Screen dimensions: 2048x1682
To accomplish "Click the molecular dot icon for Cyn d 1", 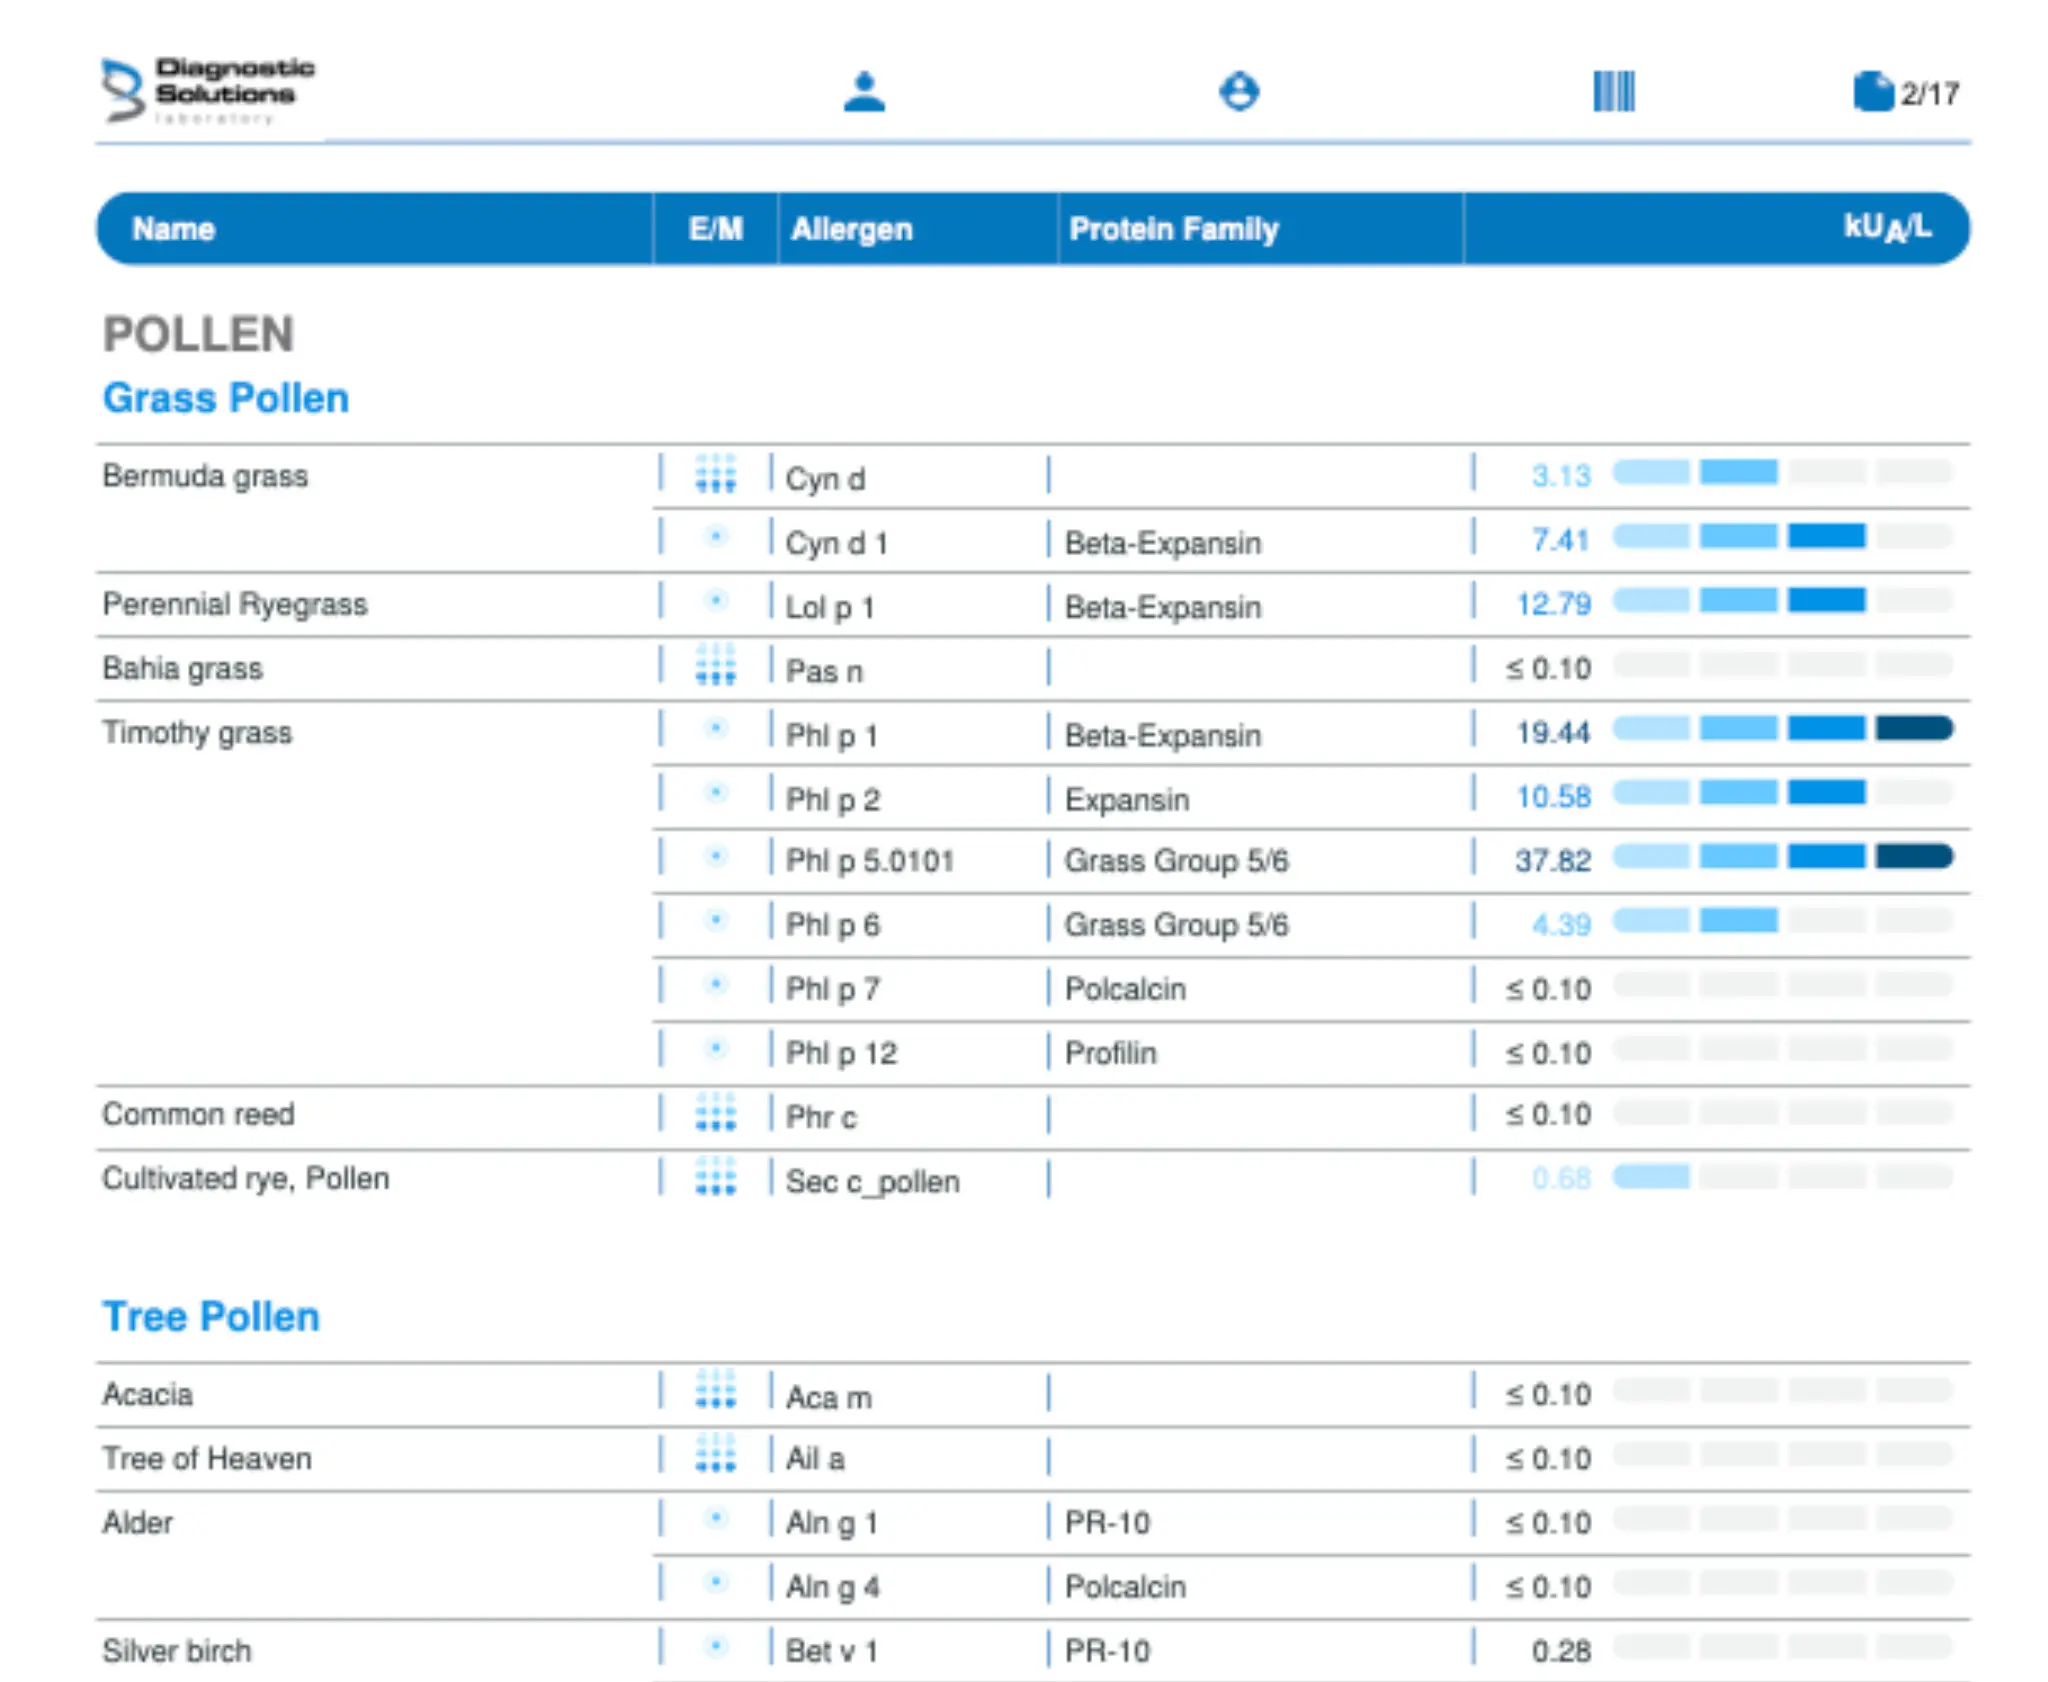I will (715, 538).
